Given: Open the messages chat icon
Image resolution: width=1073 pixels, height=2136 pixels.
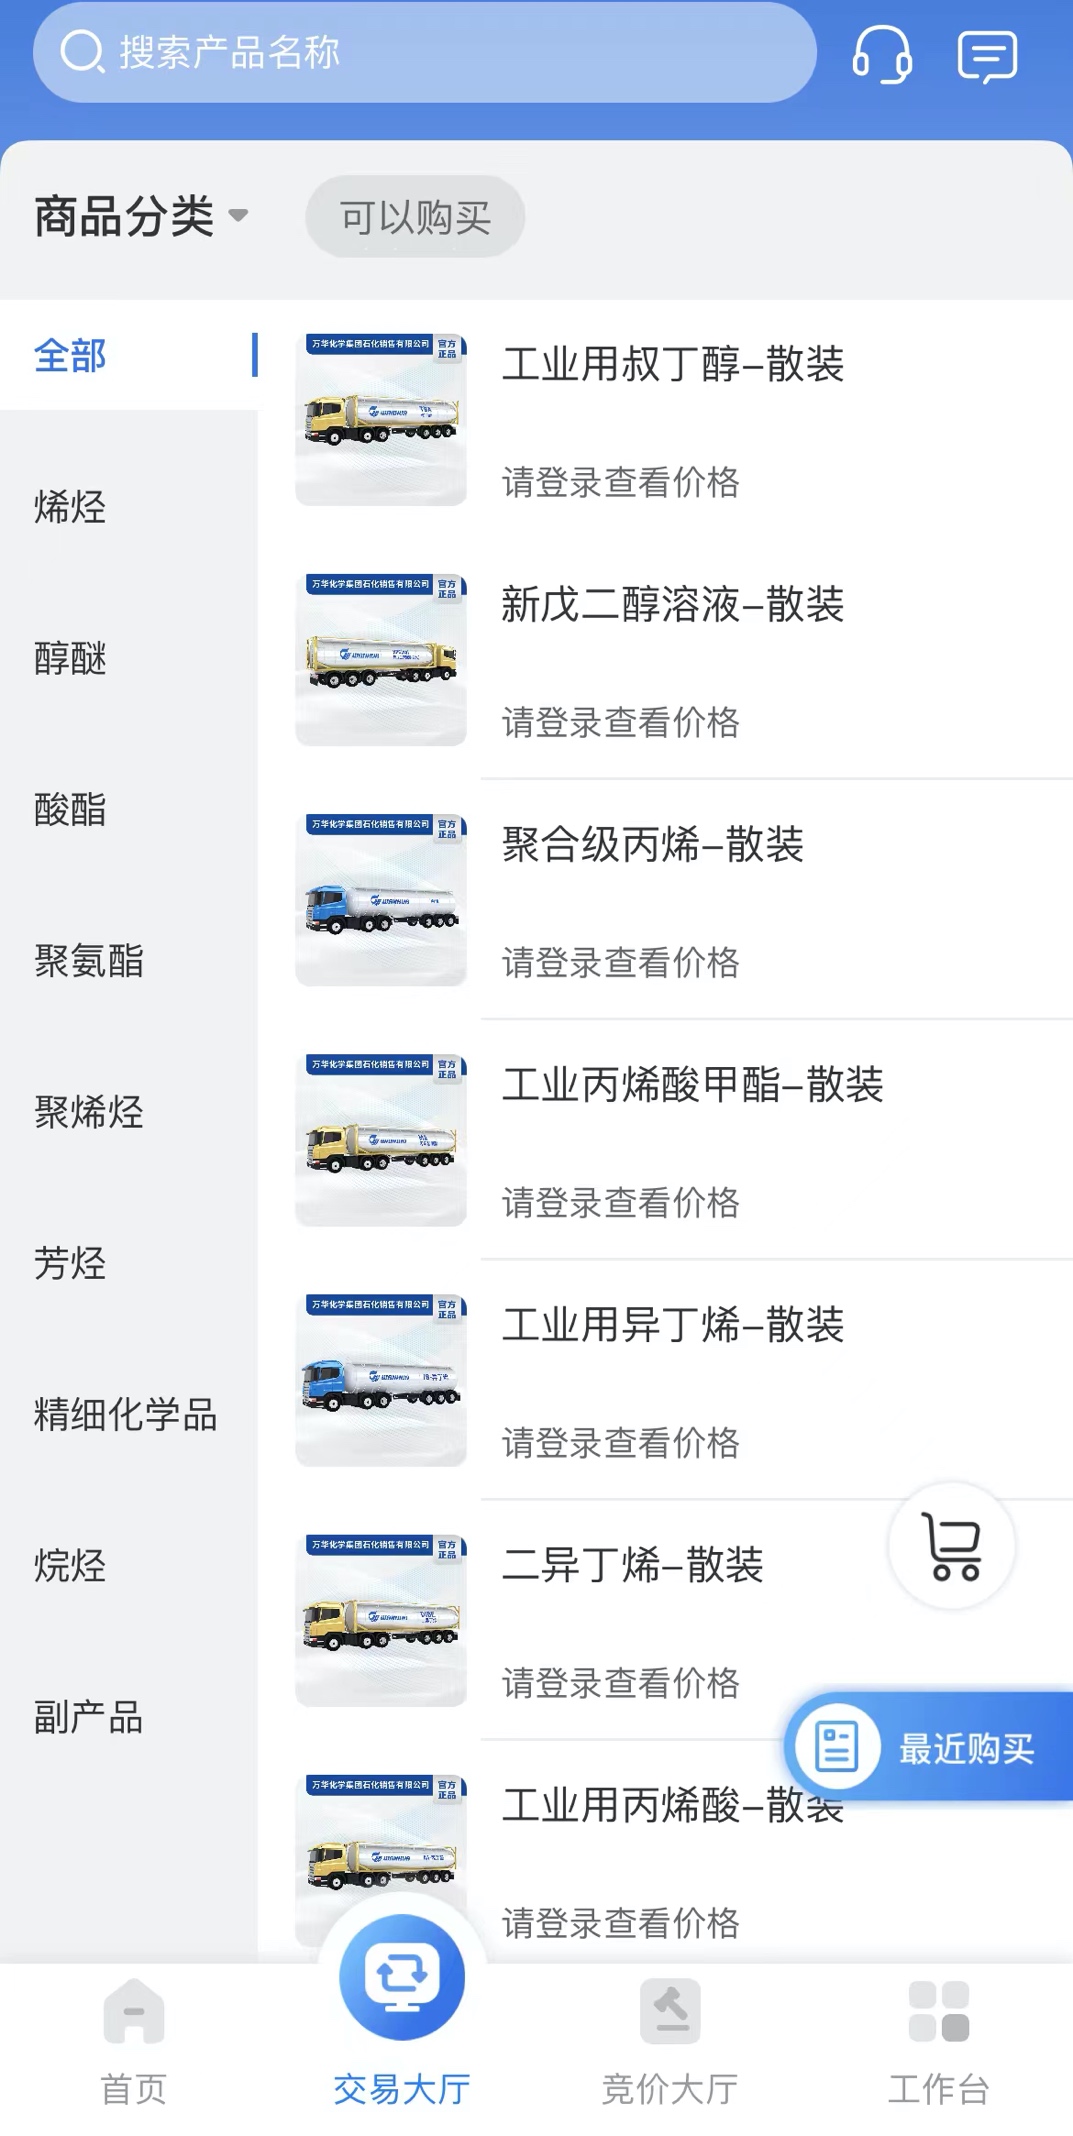Looking at the screenshot, I should (987, 56).
